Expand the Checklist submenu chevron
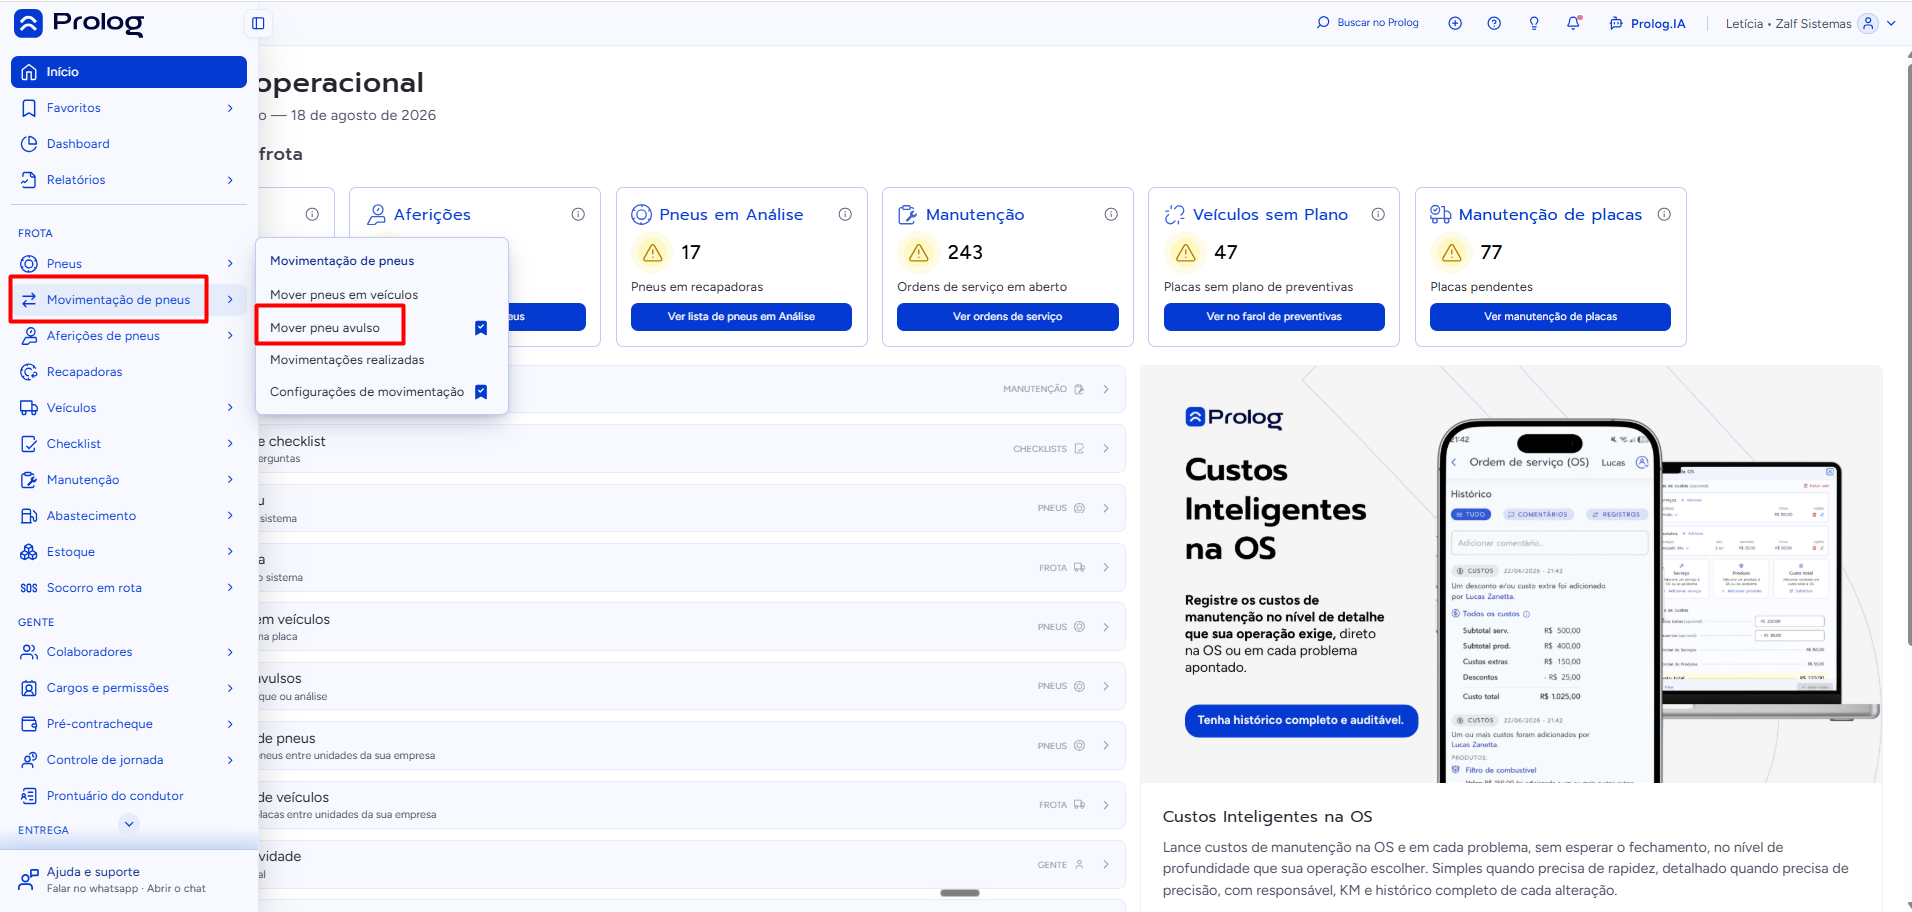Viewport: 1912px width, 912px height. coord(230,444)
